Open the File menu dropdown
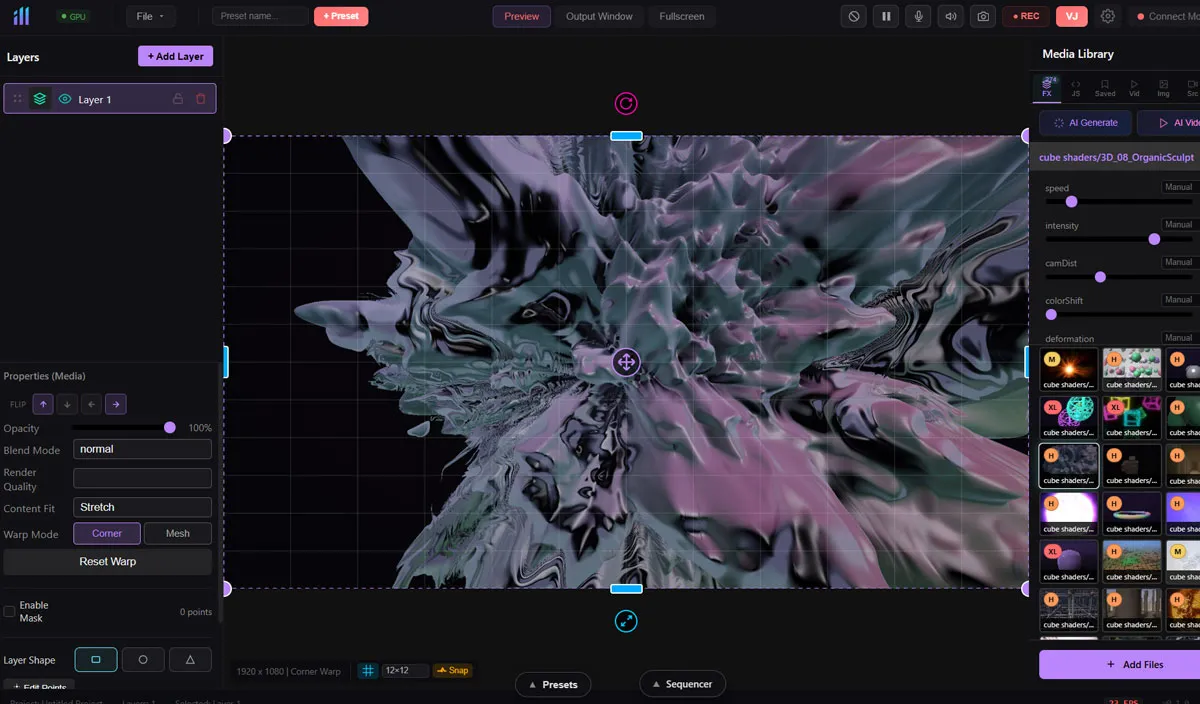The image size is (1200, 704). 150,16
